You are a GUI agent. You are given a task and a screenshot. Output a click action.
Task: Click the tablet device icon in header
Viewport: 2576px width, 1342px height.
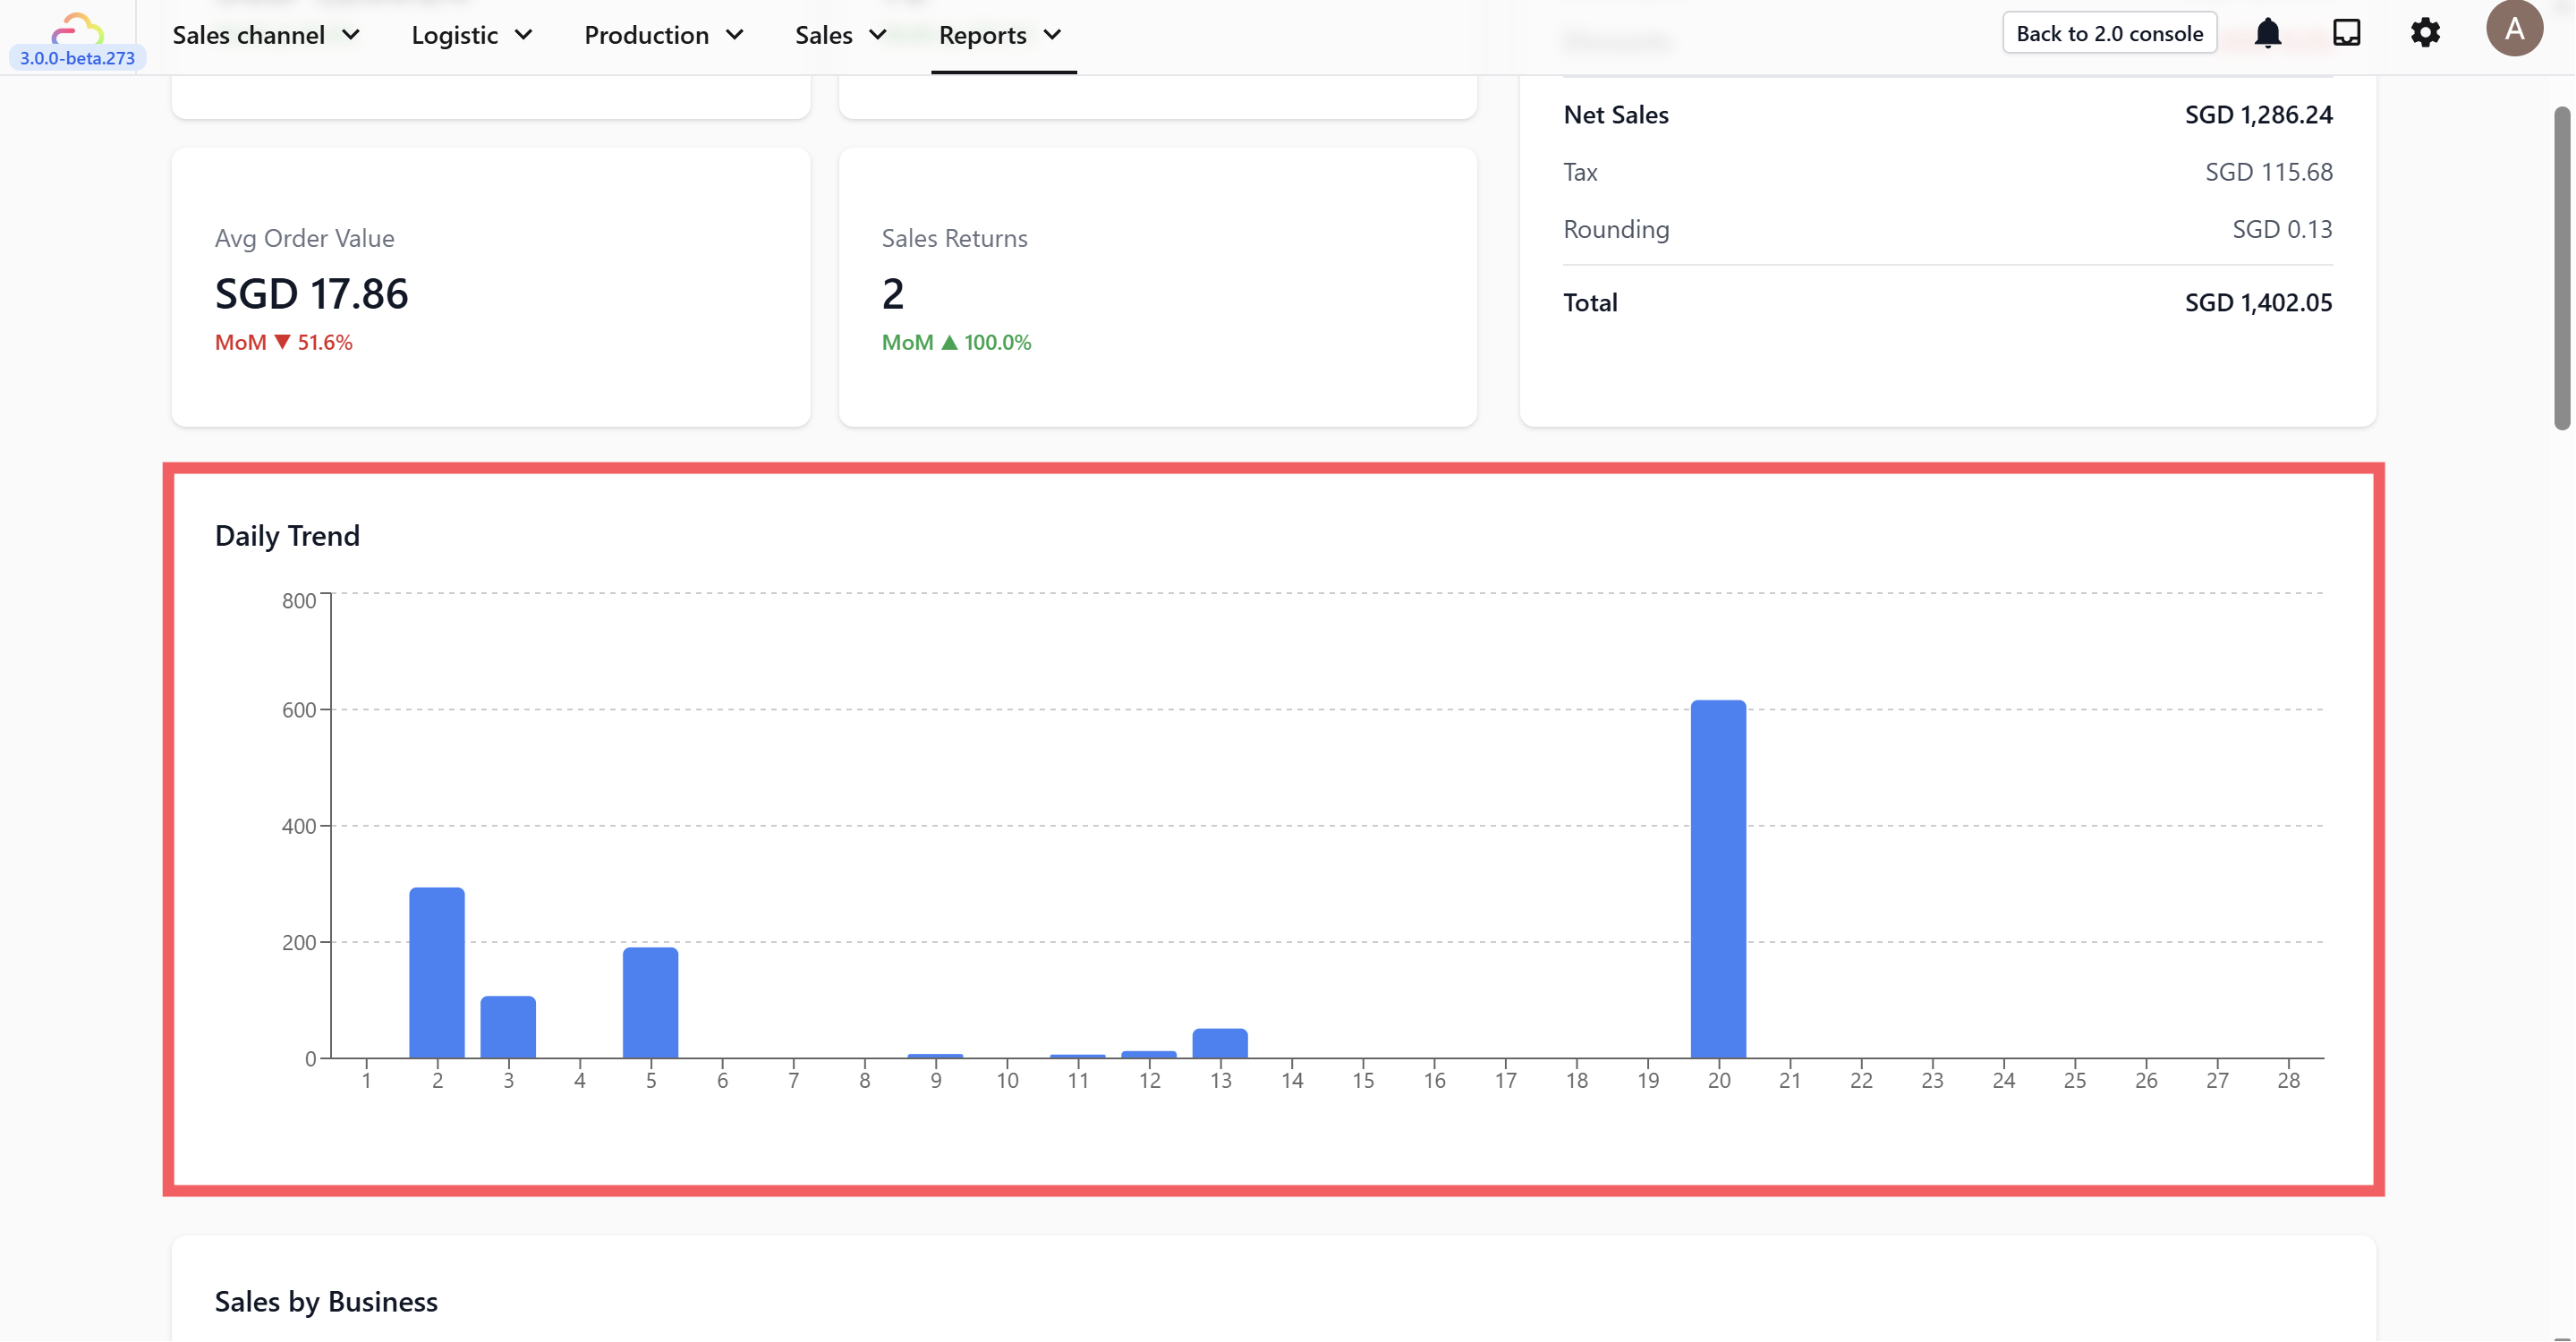click(x=2346, y=33)
